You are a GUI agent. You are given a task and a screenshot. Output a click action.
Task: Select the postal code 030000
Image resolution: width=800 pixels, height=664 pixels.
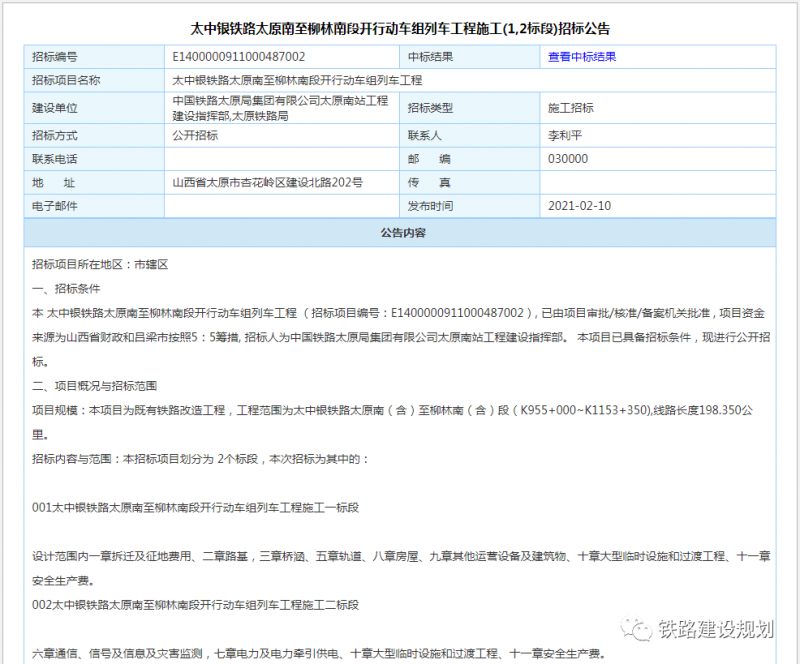point(568,159)
